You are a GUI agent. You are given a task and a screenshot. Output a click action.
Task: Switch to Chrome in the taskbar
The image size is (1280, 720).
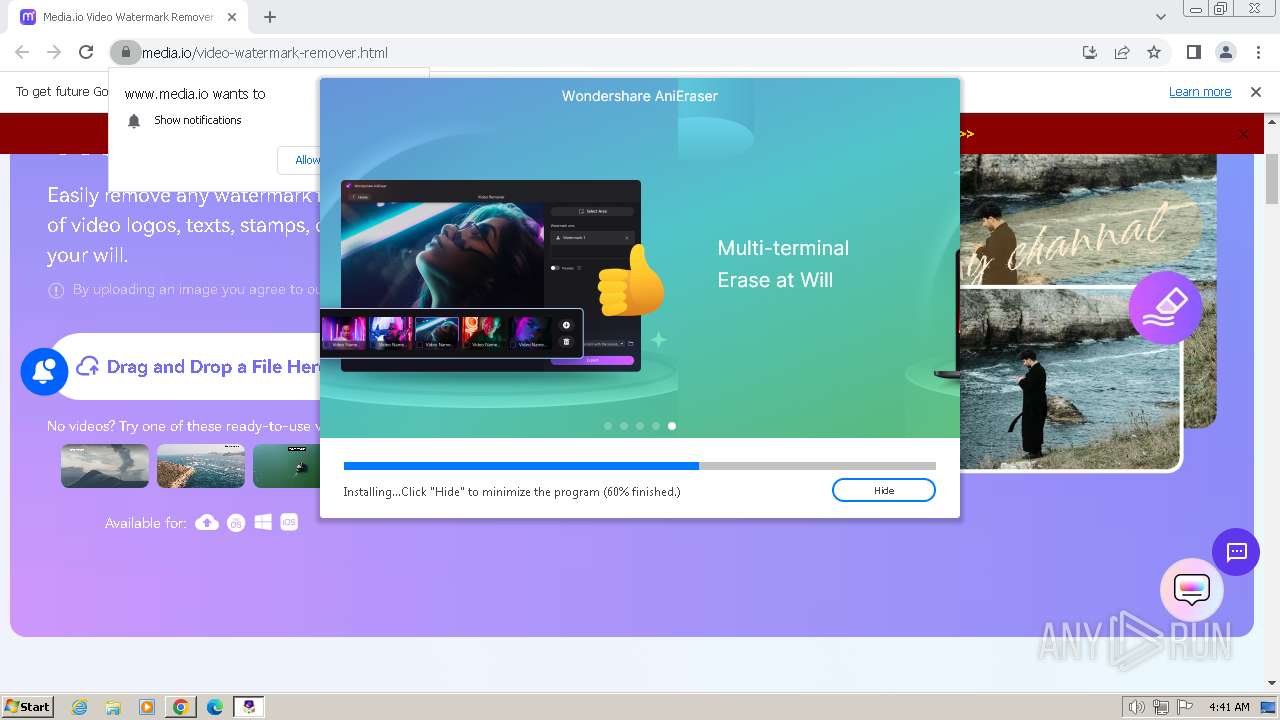point(181,707)
